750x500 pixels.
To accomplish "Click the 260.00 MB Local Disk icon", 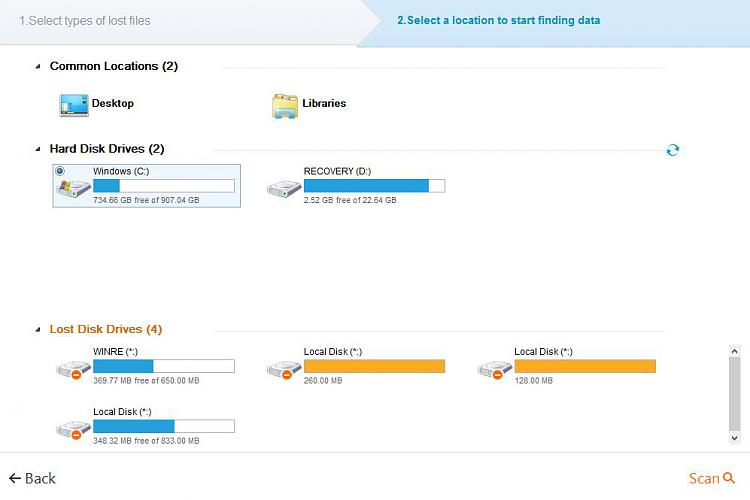I will [x=284, y=370].
